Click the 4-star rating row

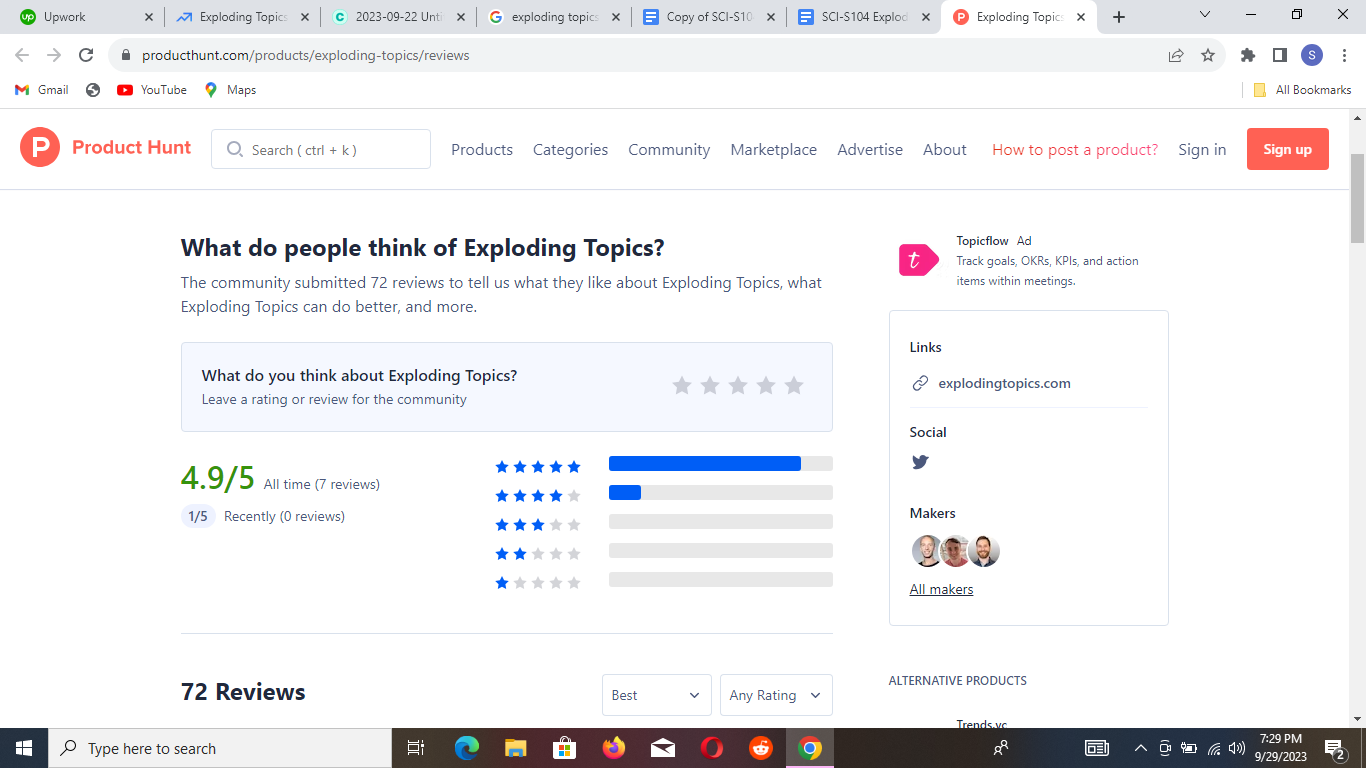[537, 494]
